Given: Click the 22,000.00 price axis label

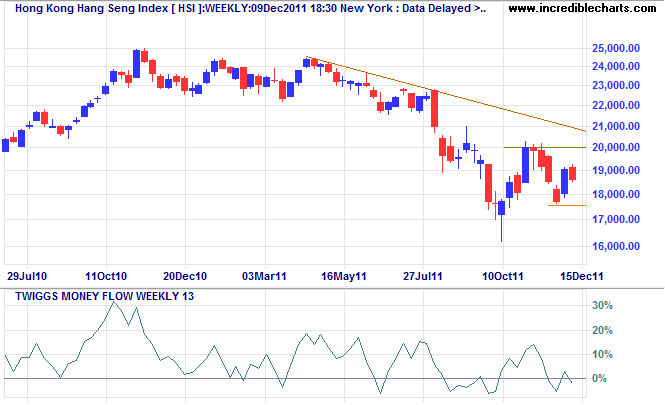Looking at the screenshot, I should pyautogui.click(x=616, y=105).
